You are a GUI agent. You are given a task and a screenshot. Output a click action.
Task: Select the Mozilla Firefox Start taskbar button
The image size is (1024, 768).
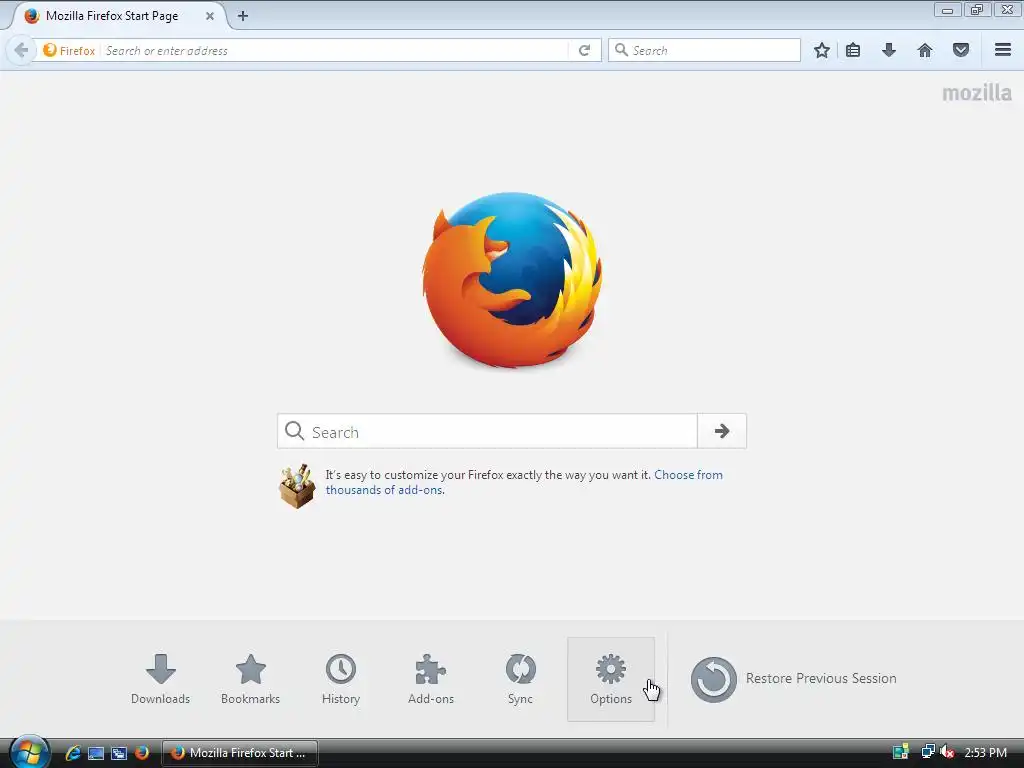pyautogui.click(x=240, y=753)
